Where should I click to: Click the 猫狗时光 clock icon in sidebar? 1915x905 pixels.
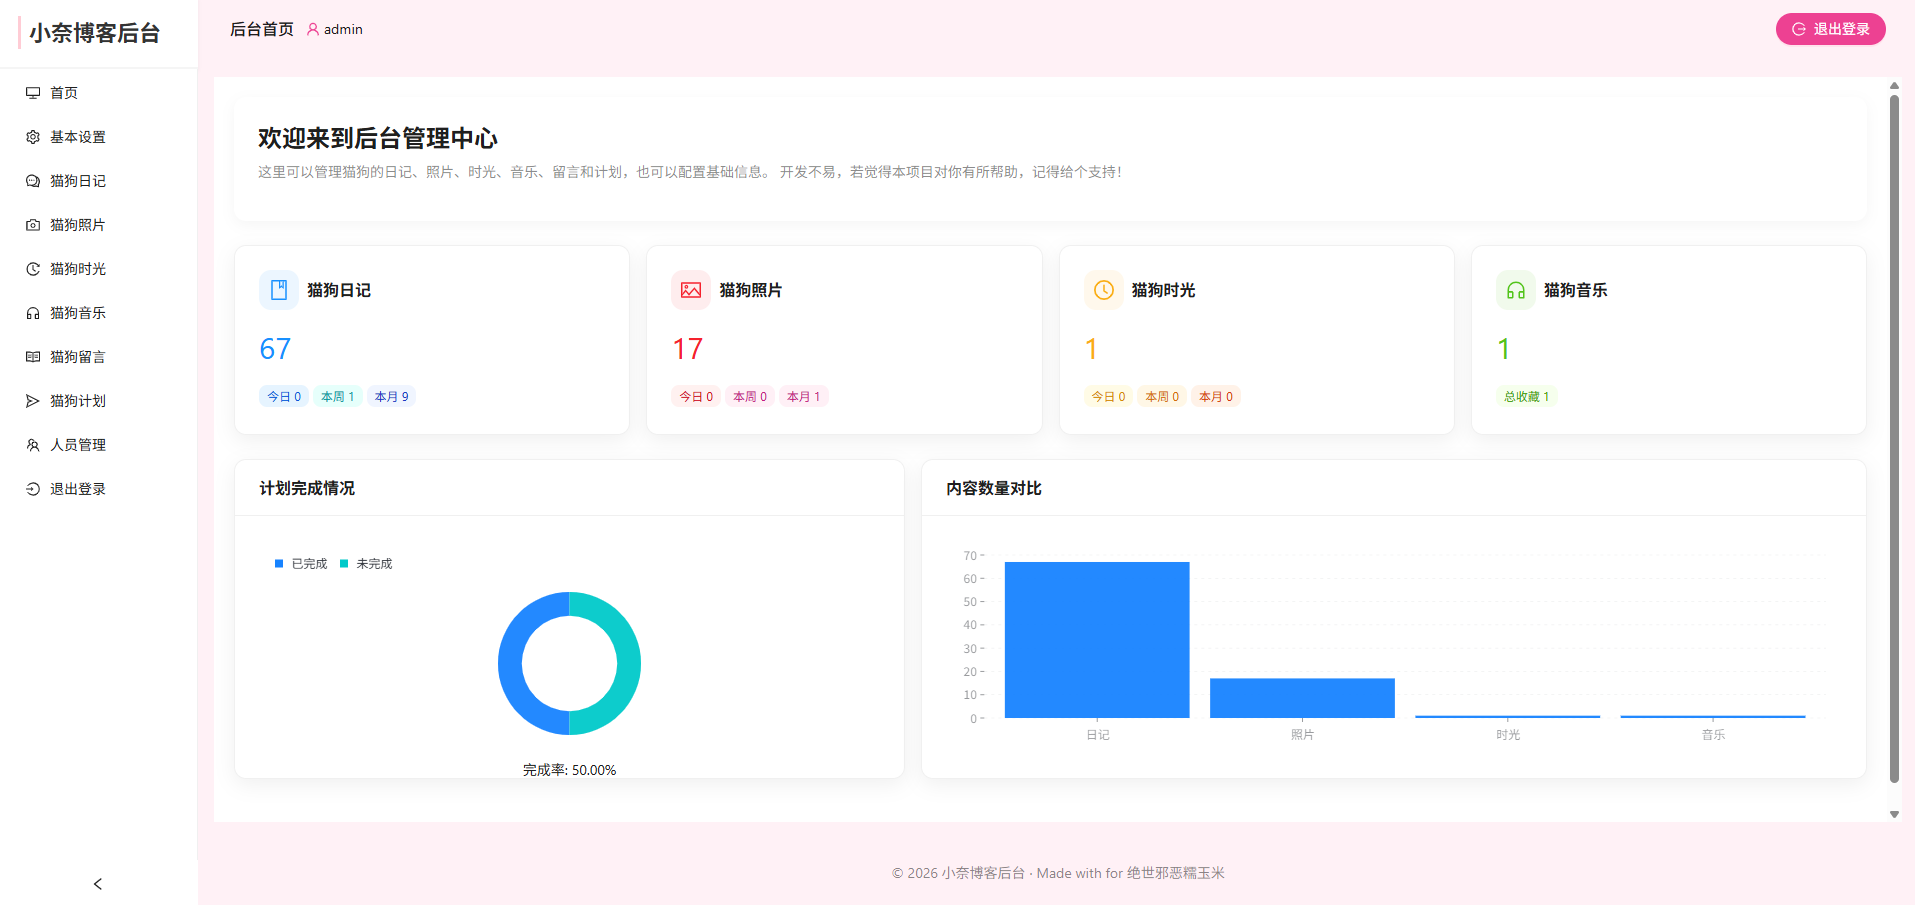pos(33,269)
